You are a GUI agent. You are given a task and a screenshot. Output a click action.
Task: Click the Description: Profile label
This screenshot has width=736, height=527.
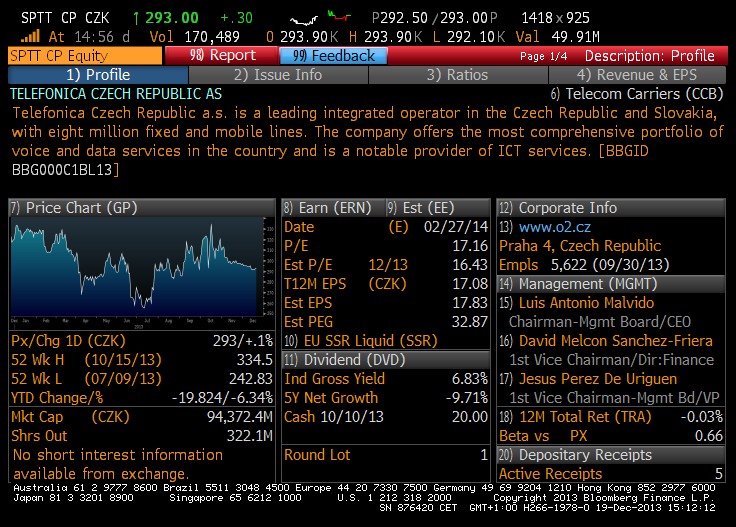650,56
